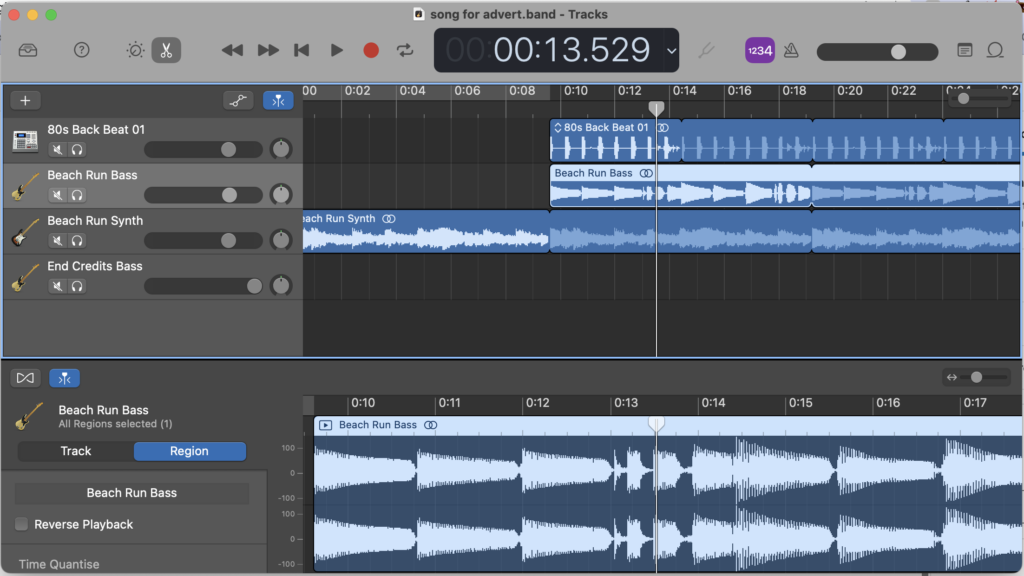Preview region with editor play icon
Image resolution: width=1024 pixels, height=576 pixels.
pyautogui.click(x=325, y=425)
